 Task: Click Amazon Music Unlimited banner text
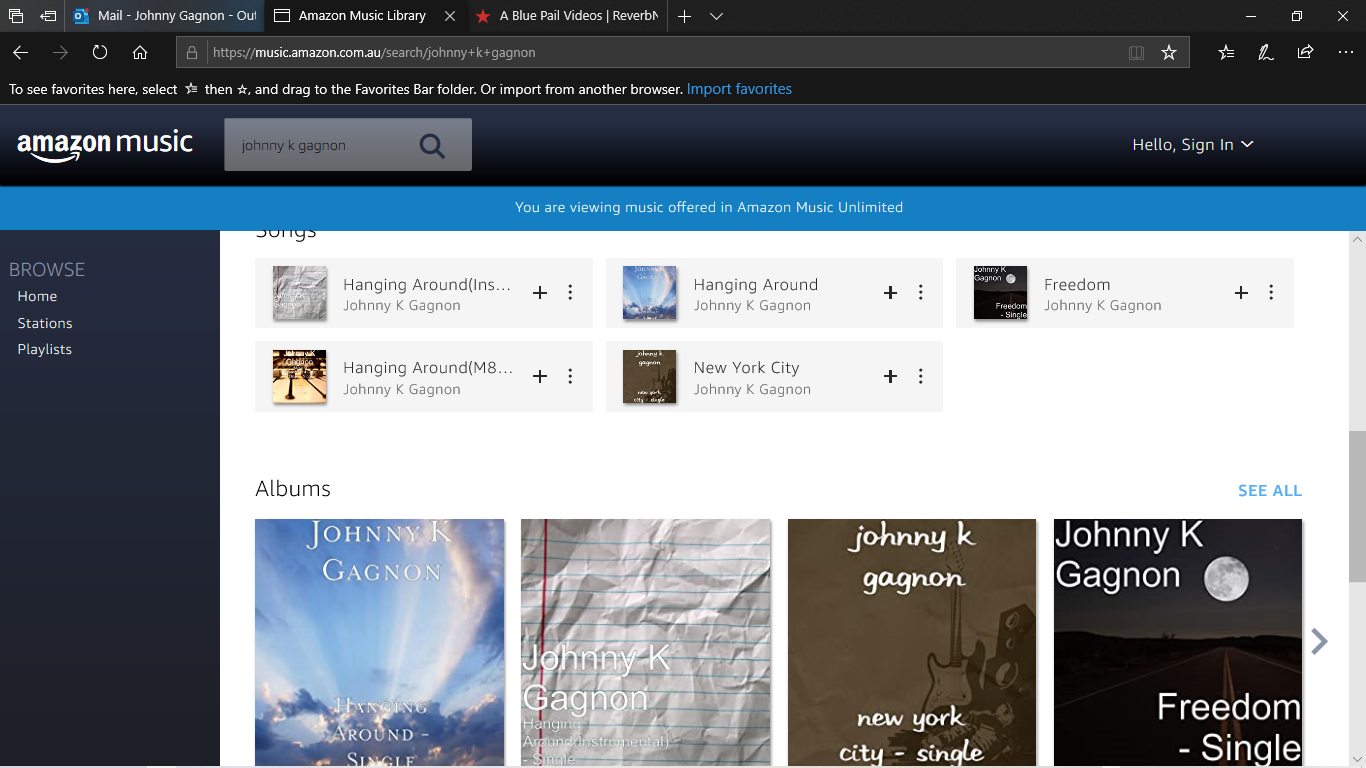[709, 208]
